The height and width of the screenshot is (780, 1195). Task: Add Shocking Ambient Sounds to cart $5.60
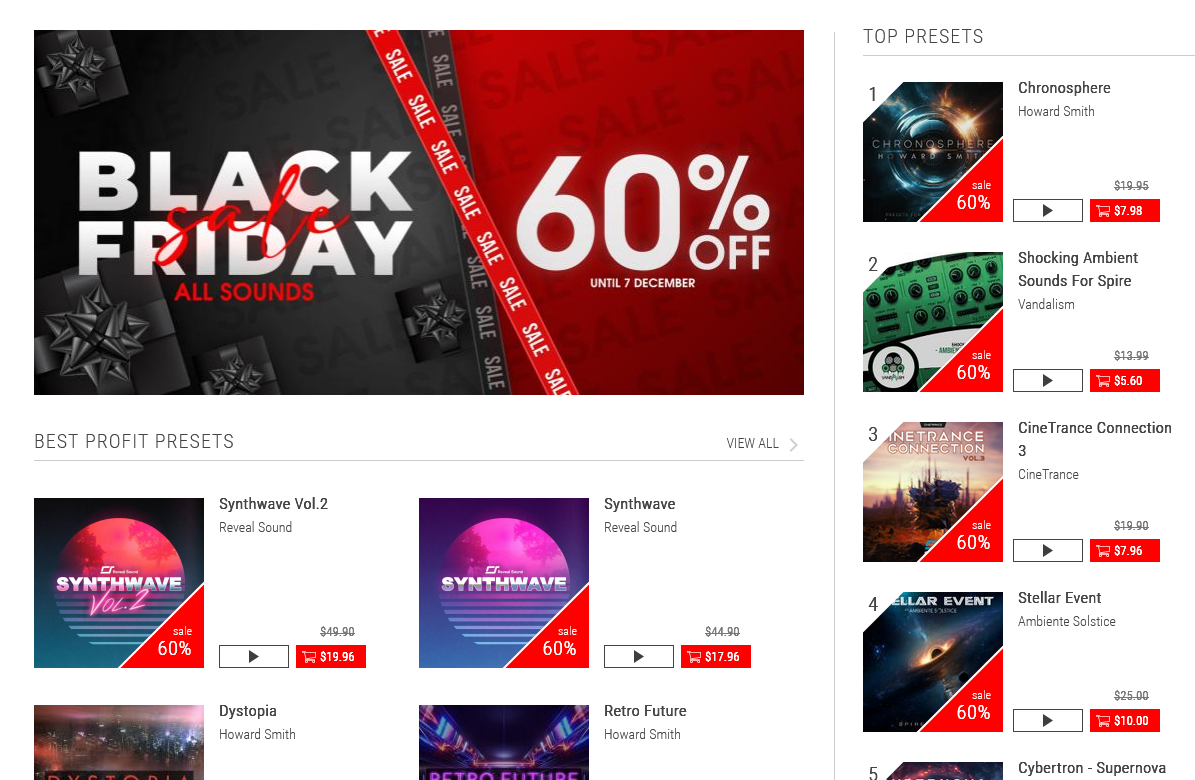tap(1125, 380)
